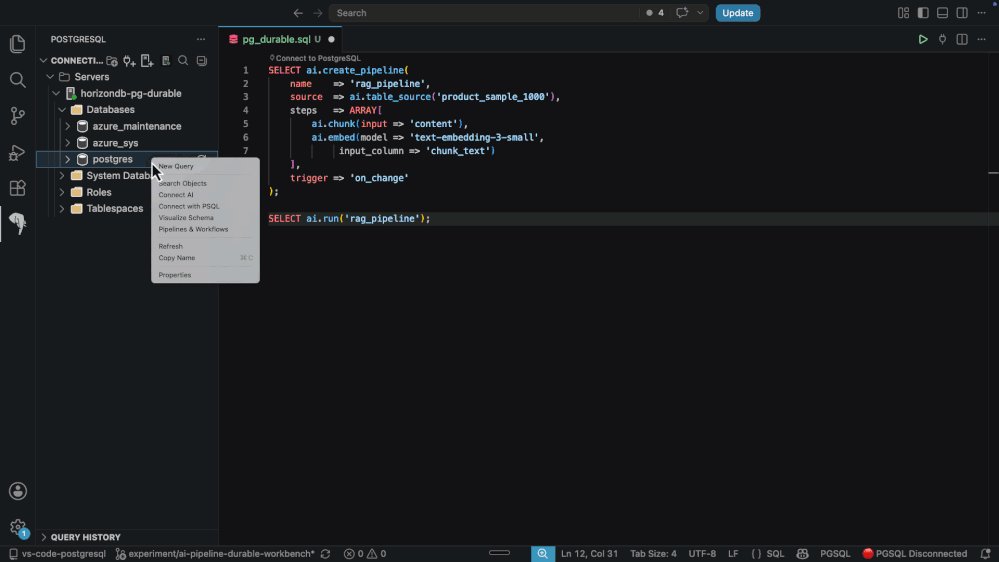Screen dimensions: 999x562
Task: Click the query document icon in Connections header
Action: [166, 61]
